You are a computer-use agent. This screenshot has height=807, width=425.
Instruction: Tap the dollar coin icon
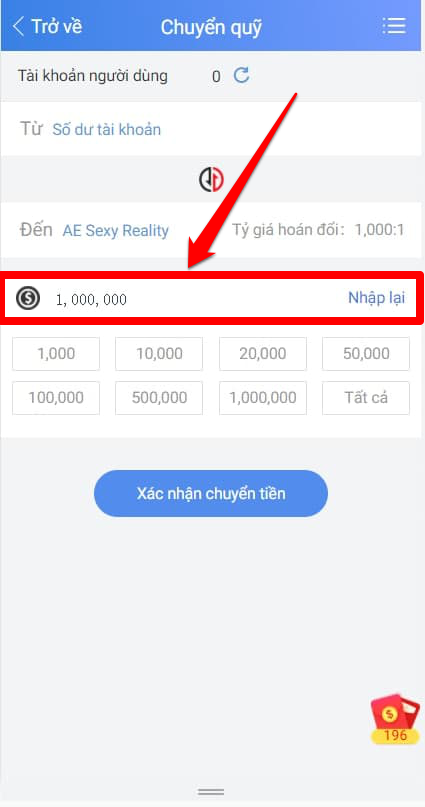[x=27, y=299]
